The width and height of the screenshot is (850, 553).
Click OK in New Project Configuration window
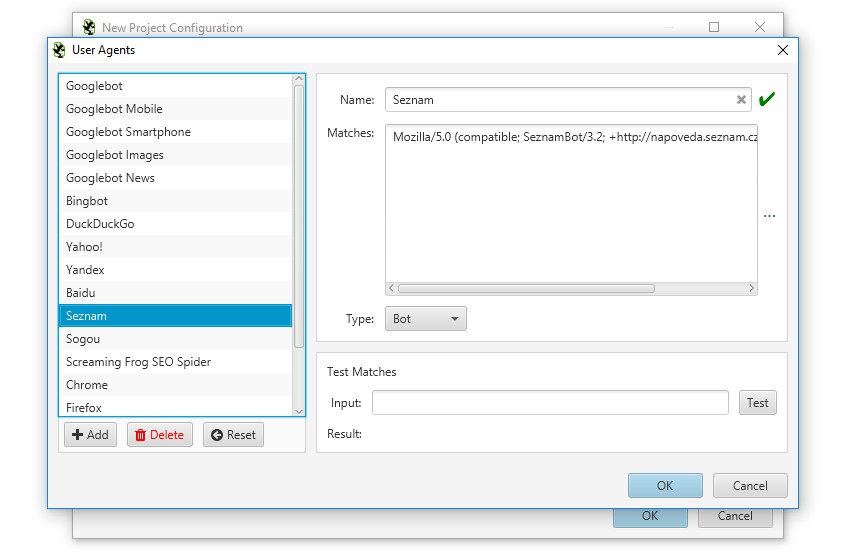(650, 516)
